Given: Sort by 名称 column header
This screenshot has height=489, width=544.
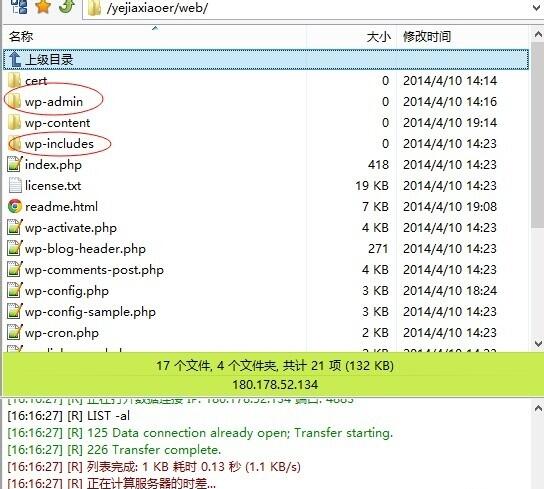Looking at the screenshot, I should (21, 36).
